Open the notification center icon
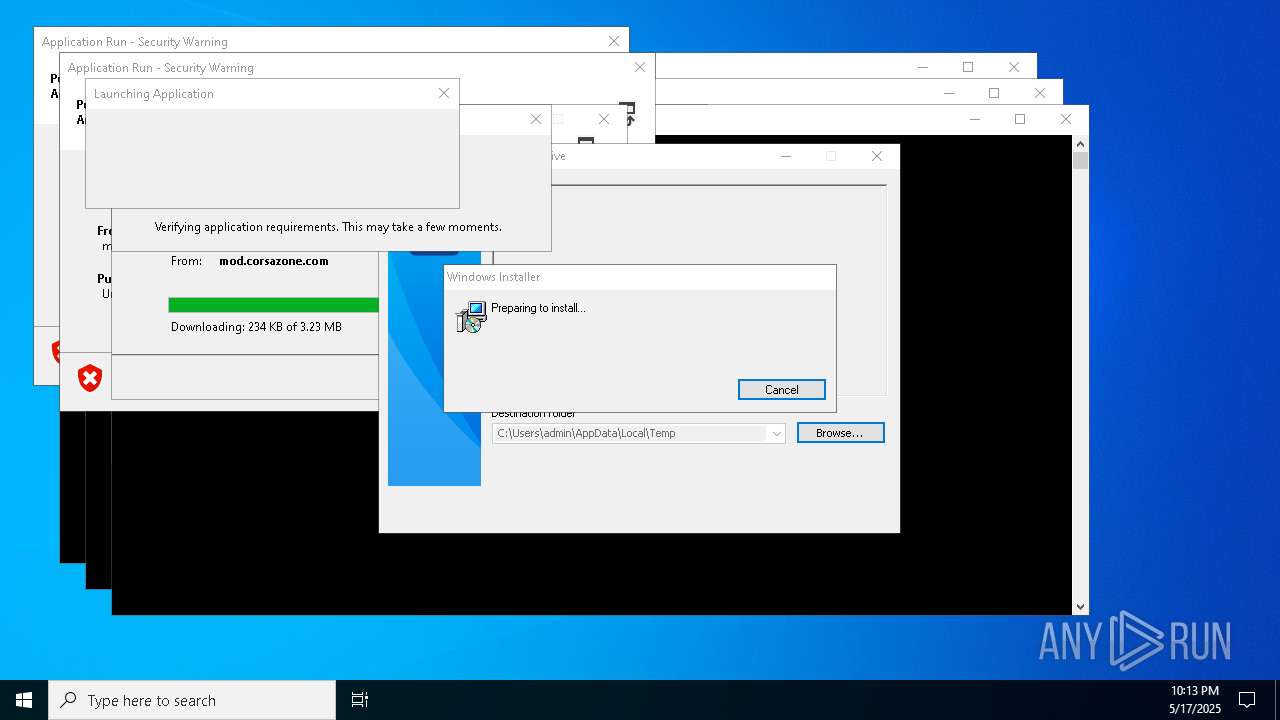Image resolution: width=1280 pixels, height=720 pixels. pyautogui.click(x=1247, y=700)
